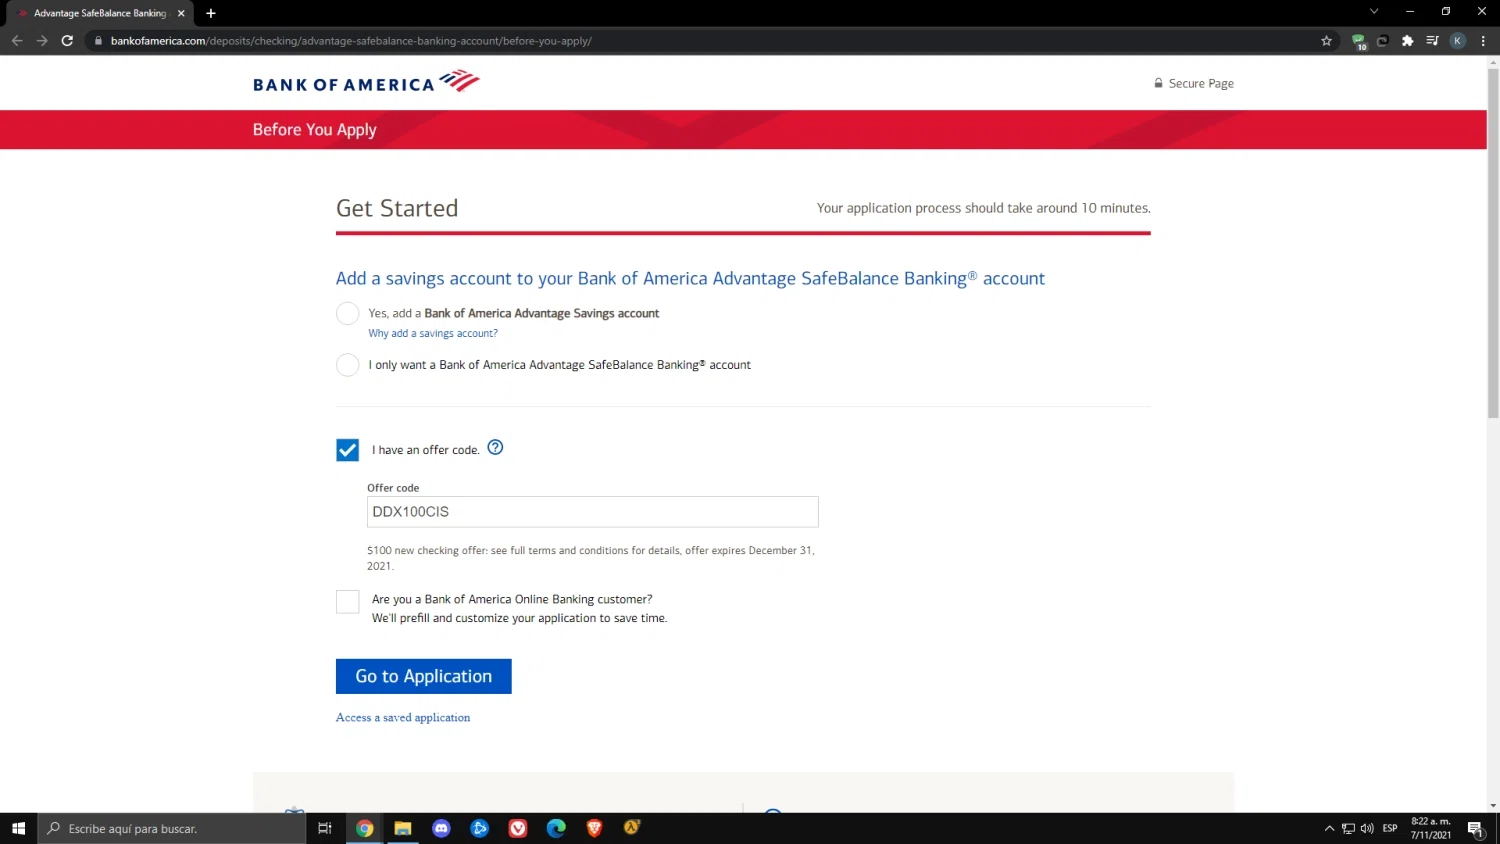Open Task View on the taskbar
The image size is (1500, 844).
point(324,828)
